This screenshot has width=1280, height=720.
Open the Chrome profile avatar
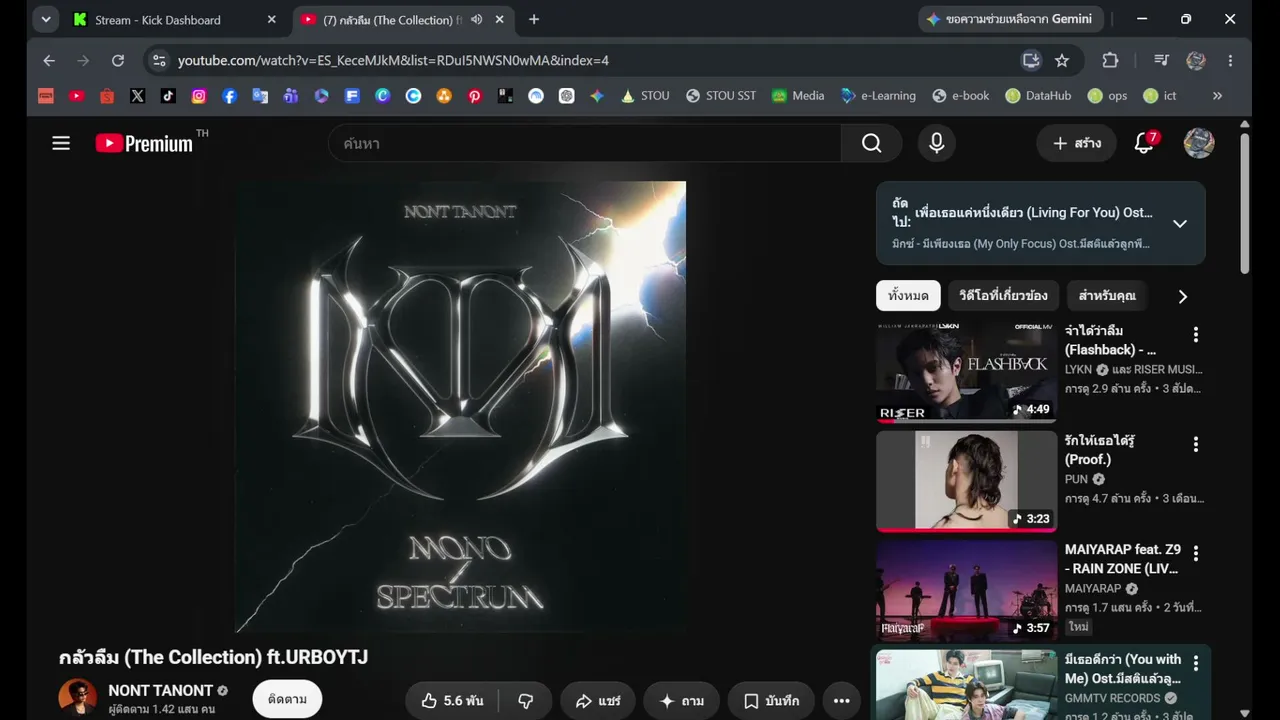pyautogui.click(x=1196, y=60)
